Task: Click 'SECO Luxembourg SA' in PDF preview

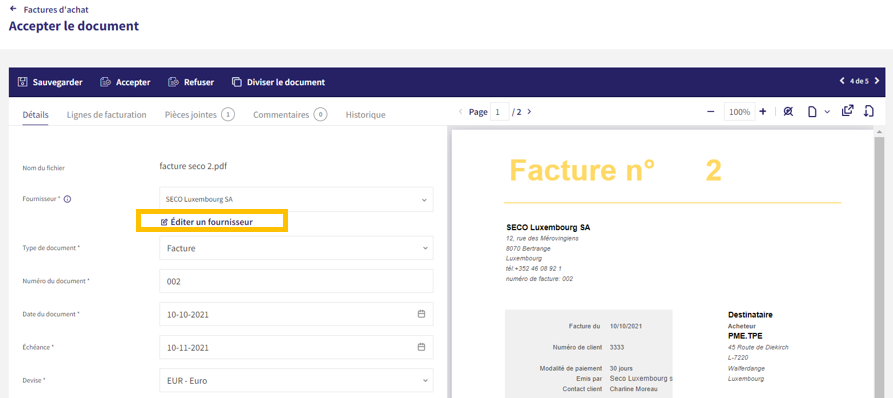Action: [x=548, y=228]
